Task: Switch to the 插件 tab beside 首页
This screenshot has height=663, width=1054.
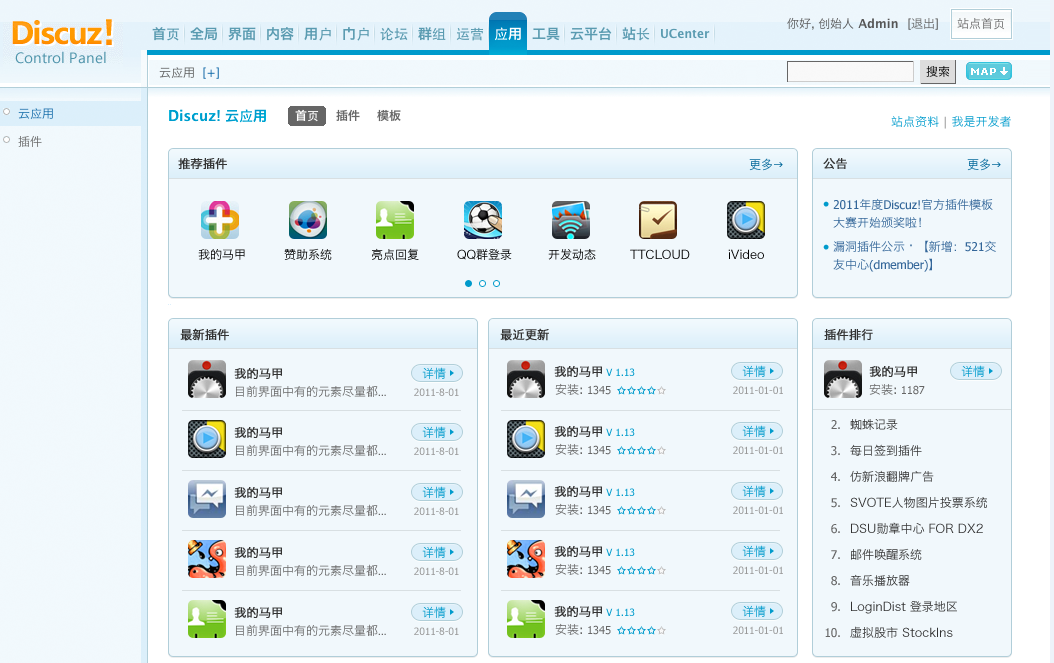Action: click(x=348, y=116)
